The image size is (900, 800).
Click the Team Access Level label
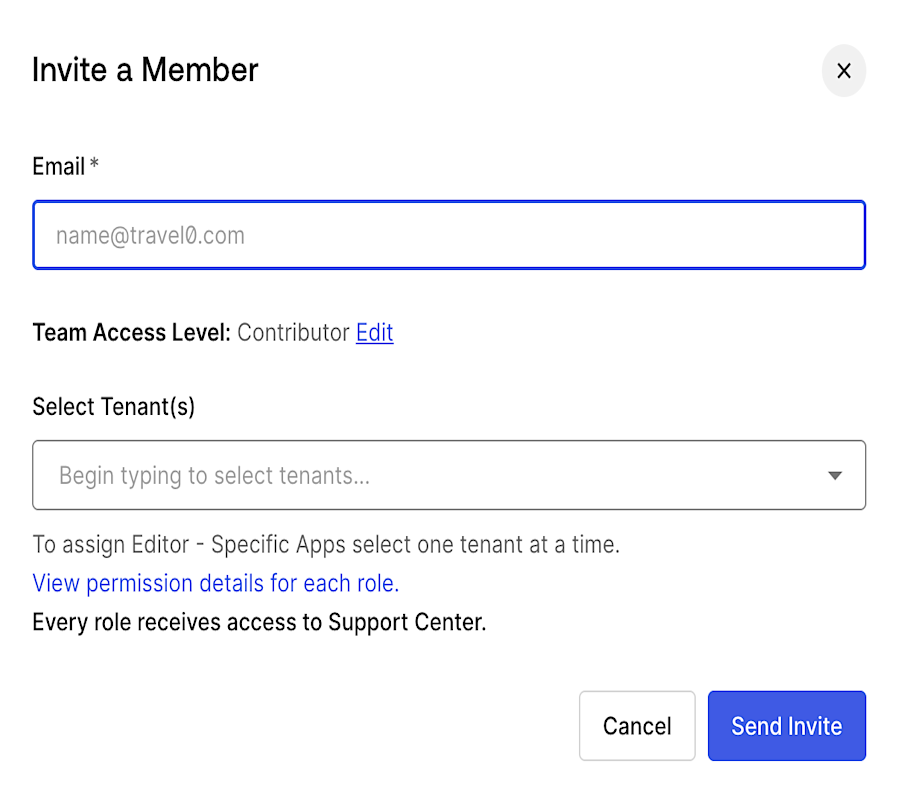[x=132, y=333]
